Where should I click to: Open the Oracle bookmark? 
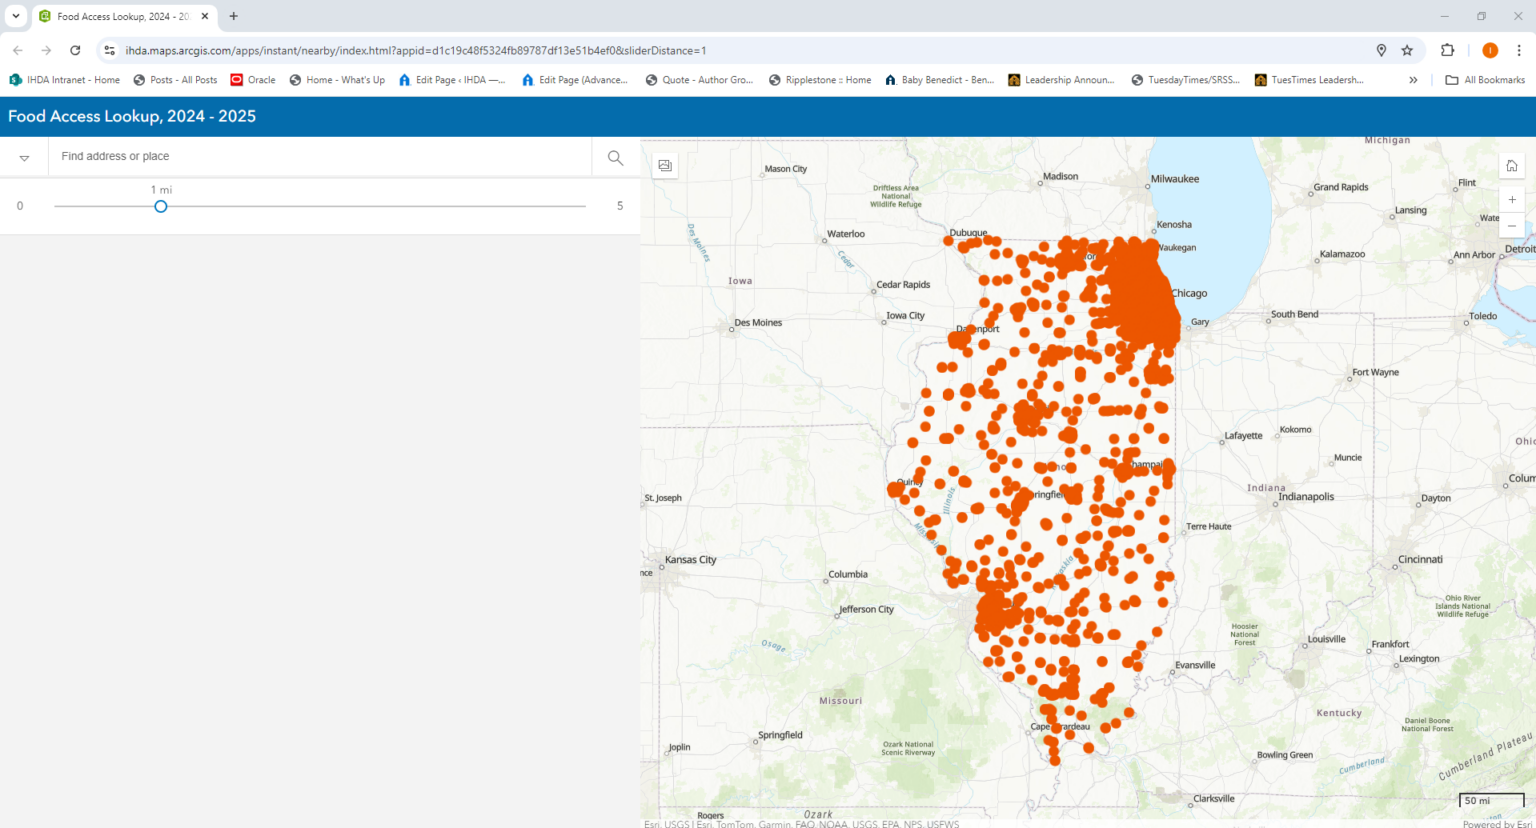tap(252, 80)
